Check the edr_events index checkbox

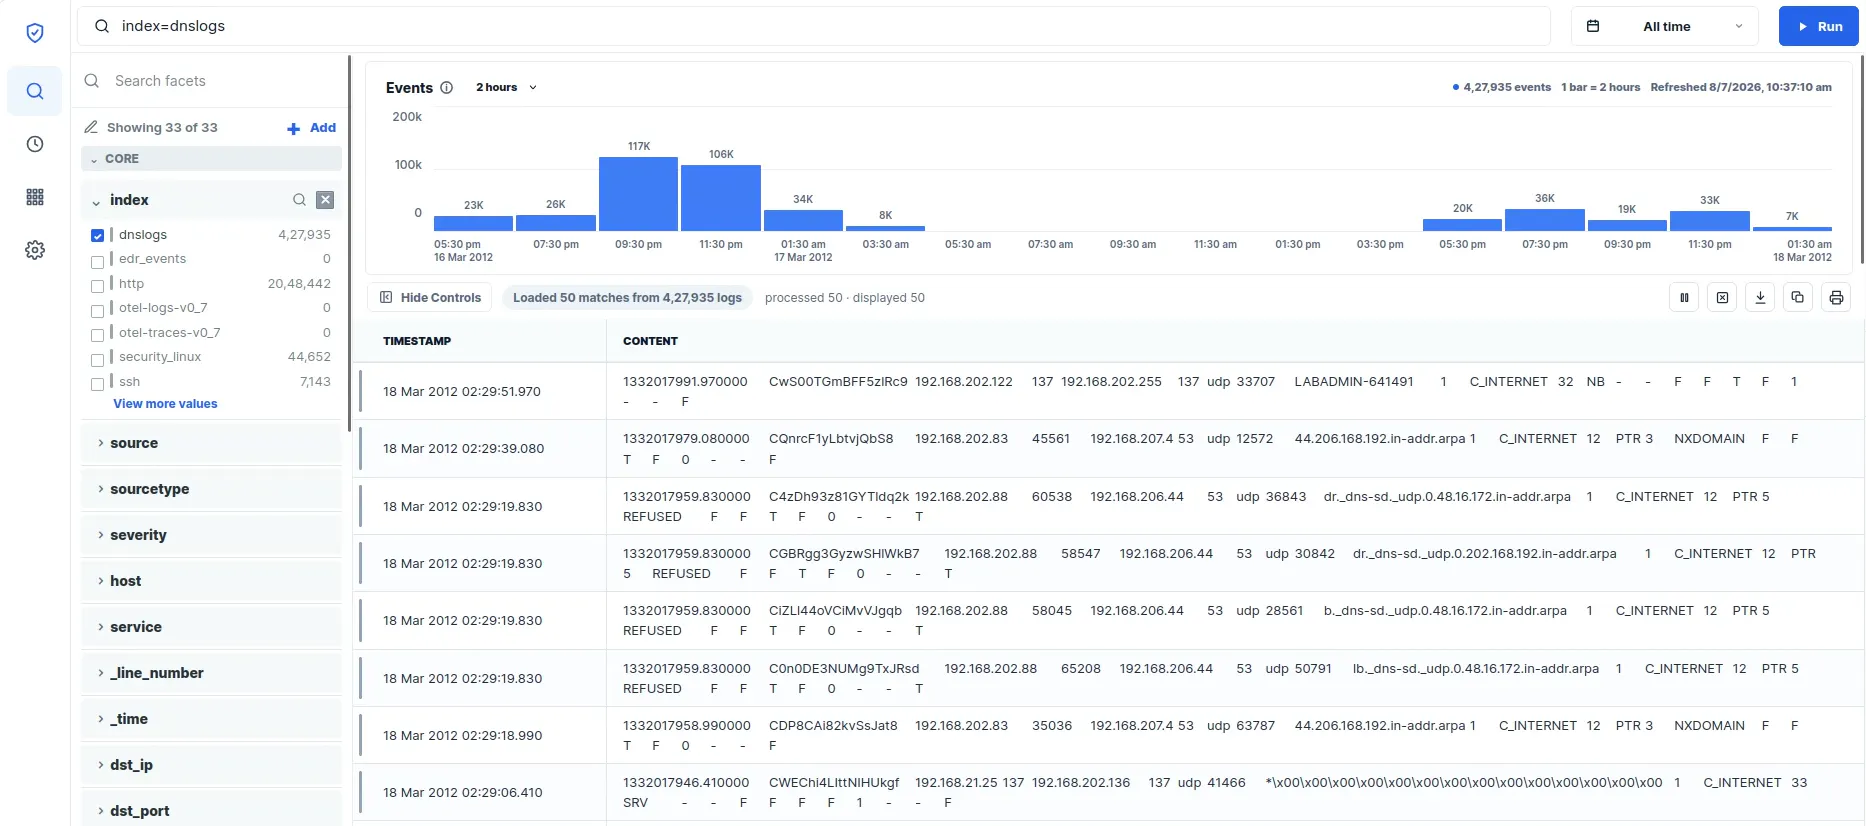(97, 261)
